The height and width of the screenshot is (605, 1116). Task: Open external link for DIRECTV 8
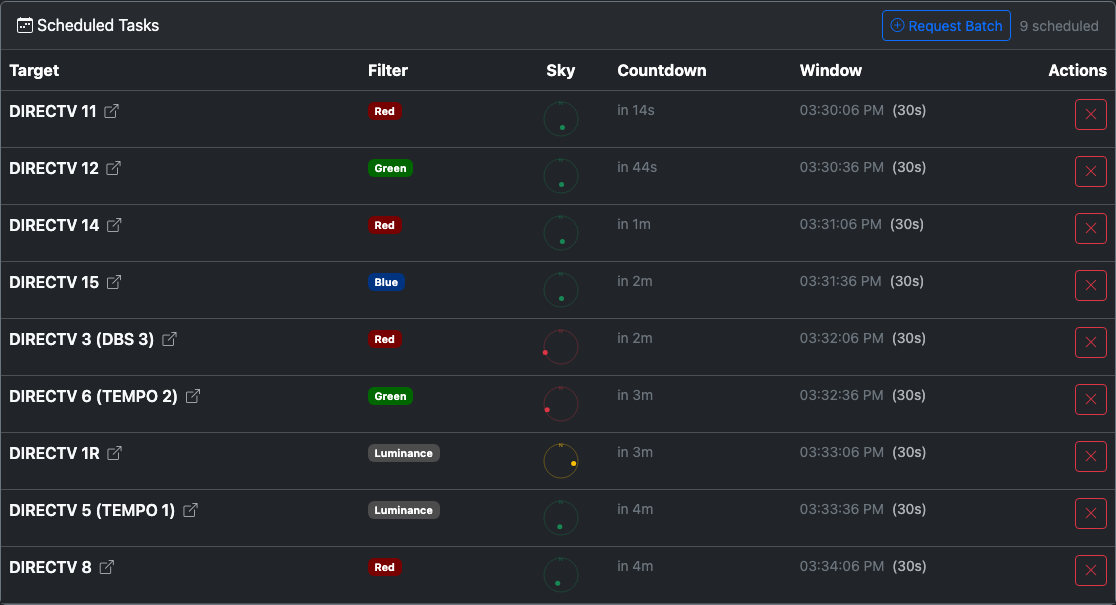(107, 567)
